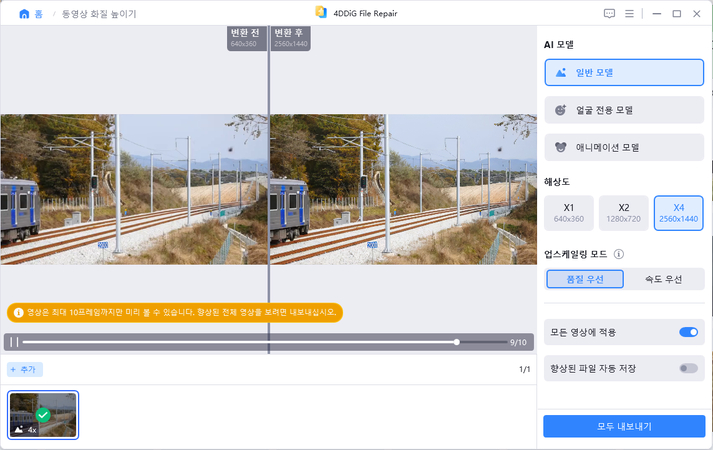Select 속도 우선 upscaling mode

pos(663,279)
